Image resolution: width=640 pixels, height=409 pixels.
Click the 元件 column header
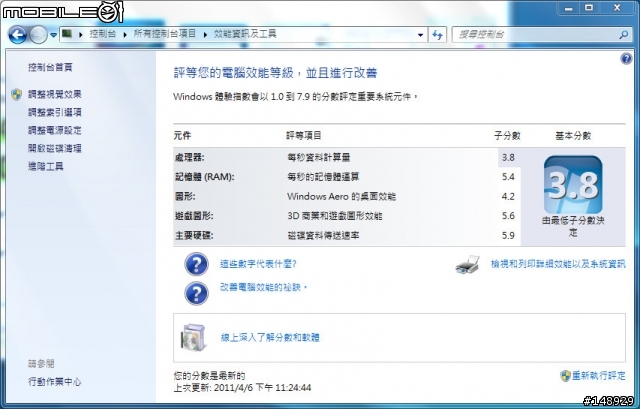pyautogui.click(x=182, y=136)
